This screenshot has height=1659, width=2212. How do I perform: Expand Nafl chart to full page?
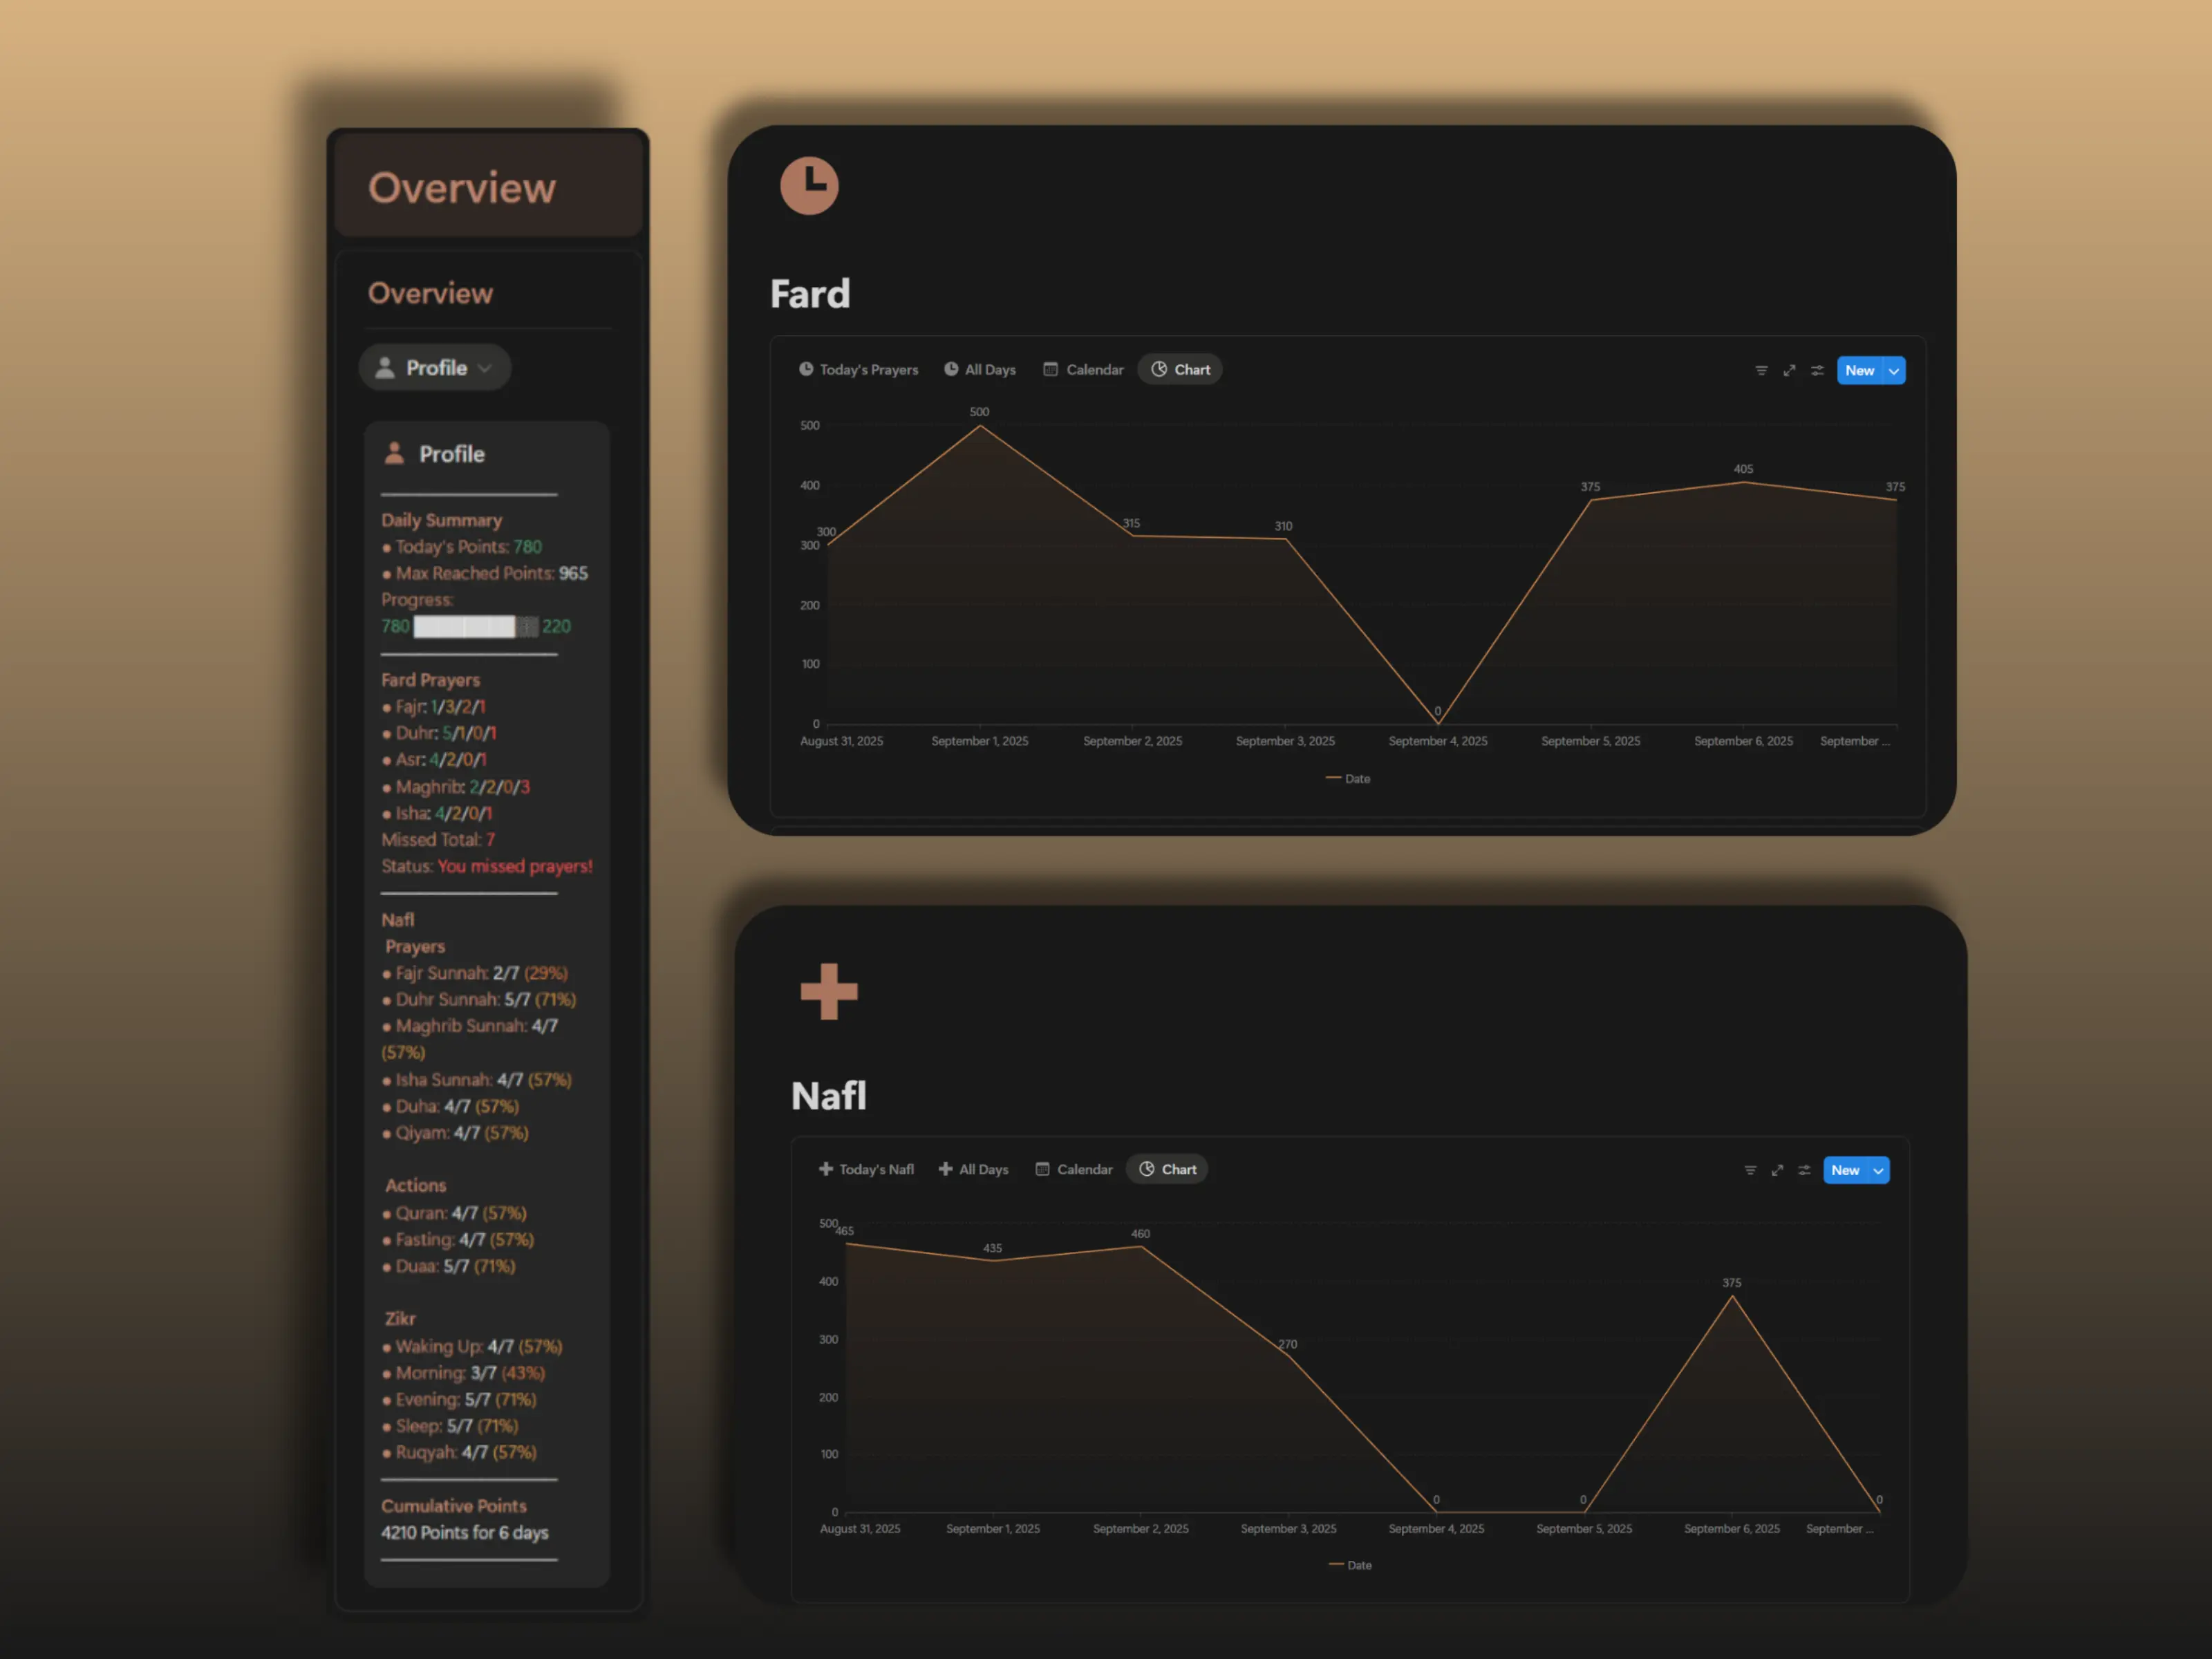1777,1170
